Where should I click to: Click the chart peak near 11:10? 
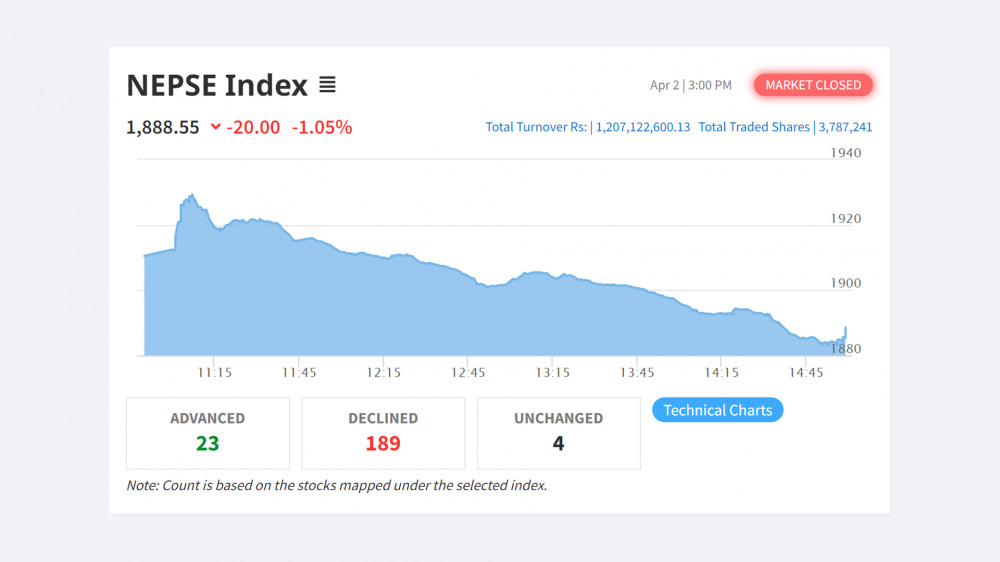[x=191, y=196]
